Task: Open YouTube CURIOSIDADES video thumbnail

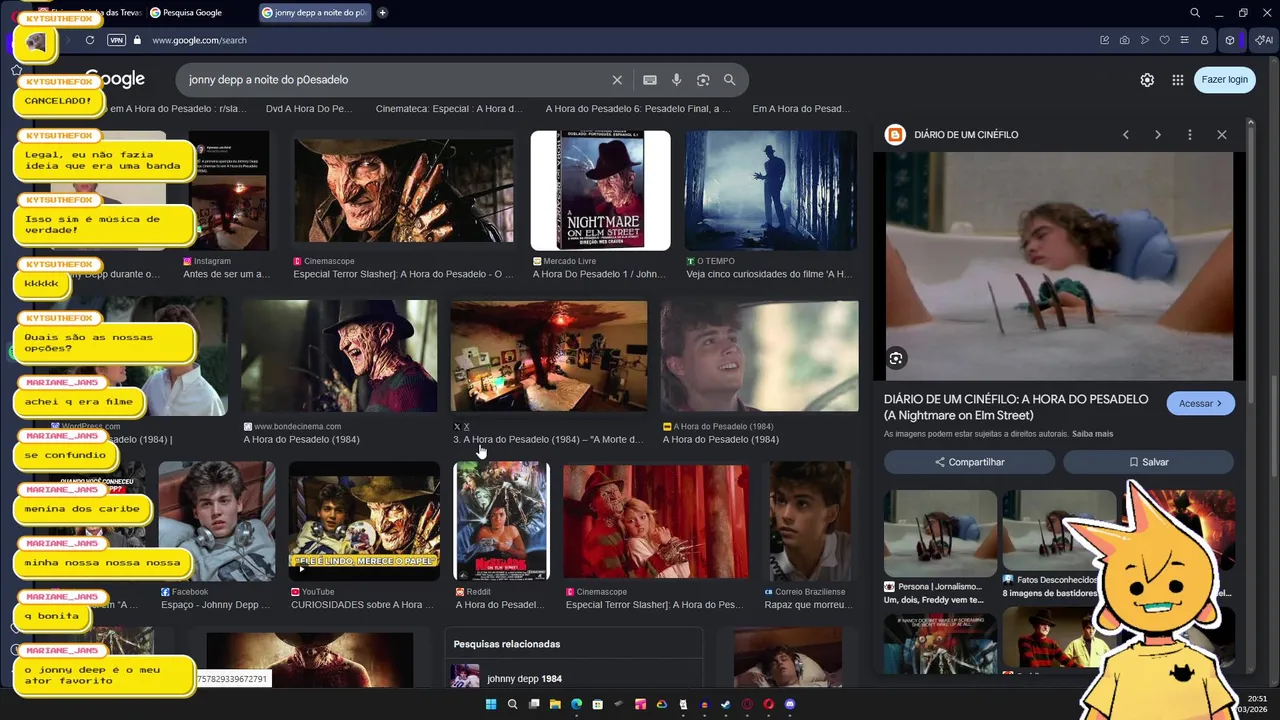Action: [x=364, y=521]
